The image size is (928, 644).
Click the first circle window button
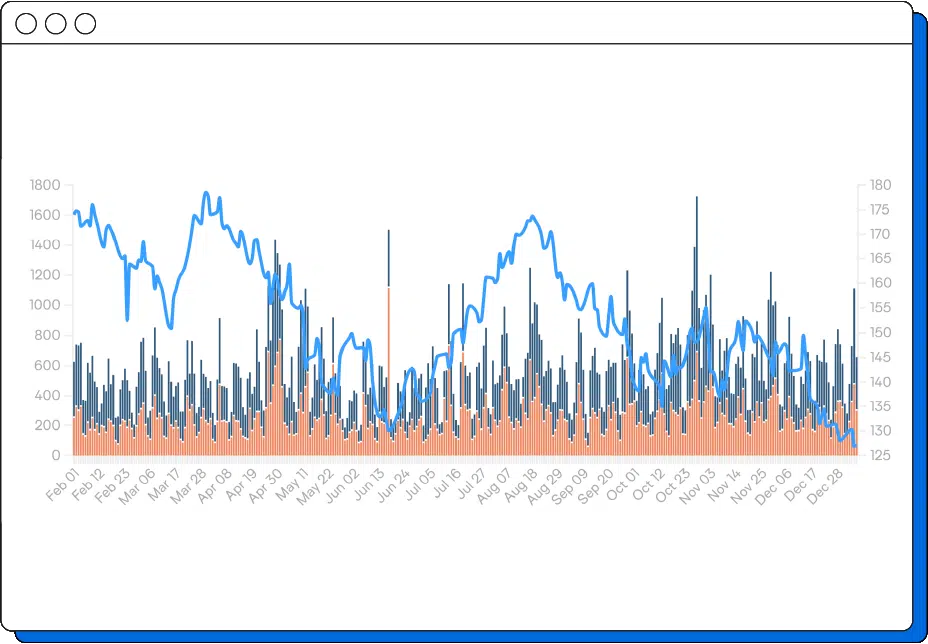[x=26, y=24]
